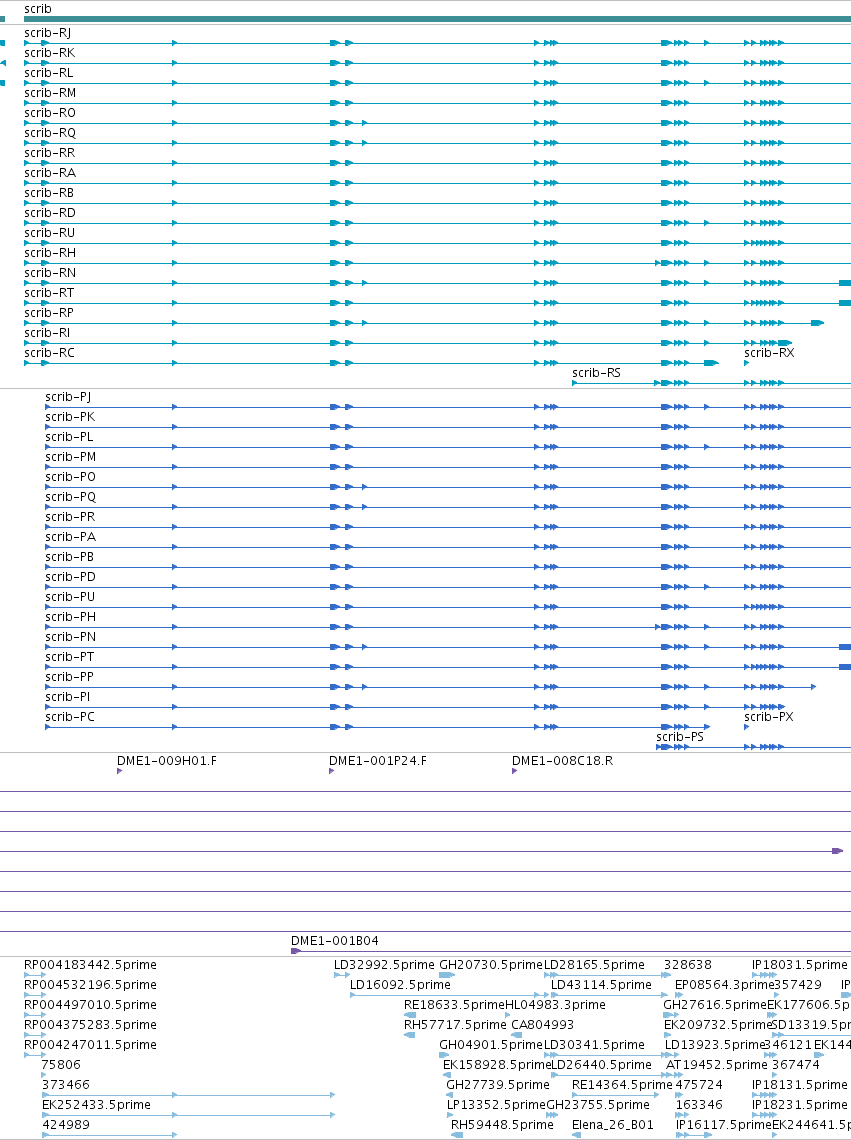Open protein scrib-PS label
This screenshot has height=1140, width=851.
coord(680,736)
